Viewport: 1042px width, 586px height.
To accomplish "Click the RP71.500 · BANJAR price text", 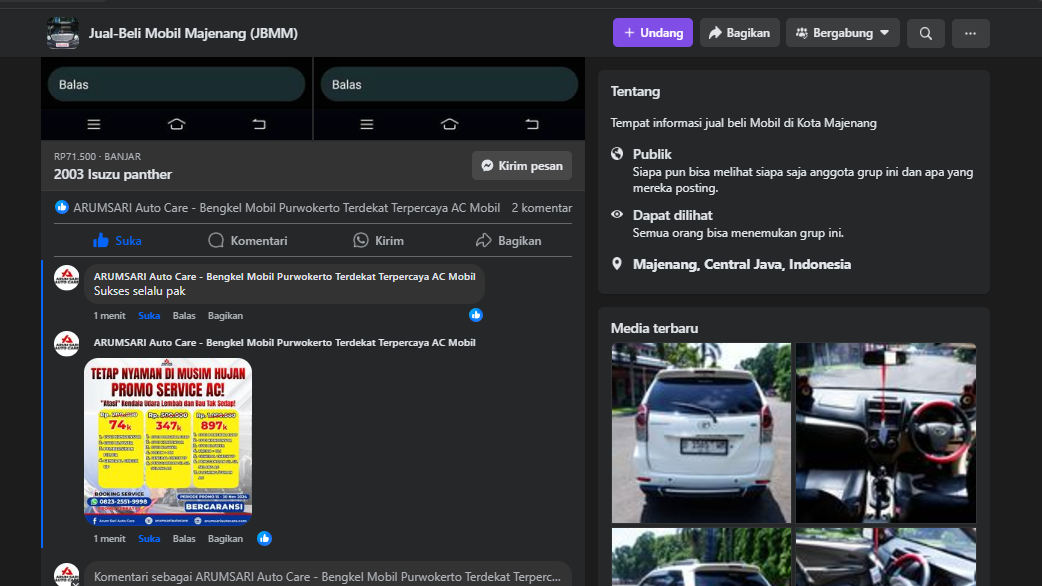I will pyautogui.click(x=98, y=157).
